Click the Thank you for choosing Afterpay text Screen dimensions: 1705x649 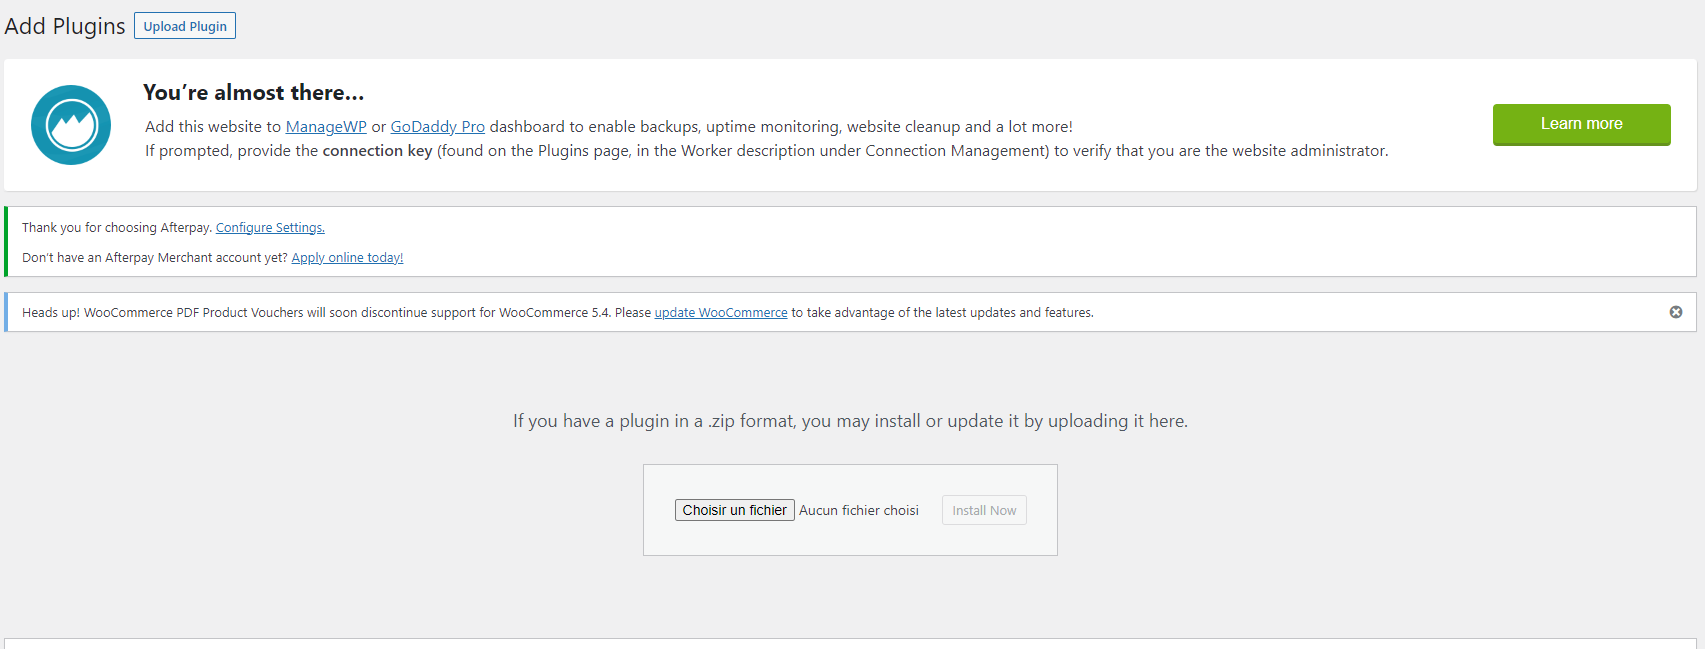pyautogui.click(x=117, y=228)
